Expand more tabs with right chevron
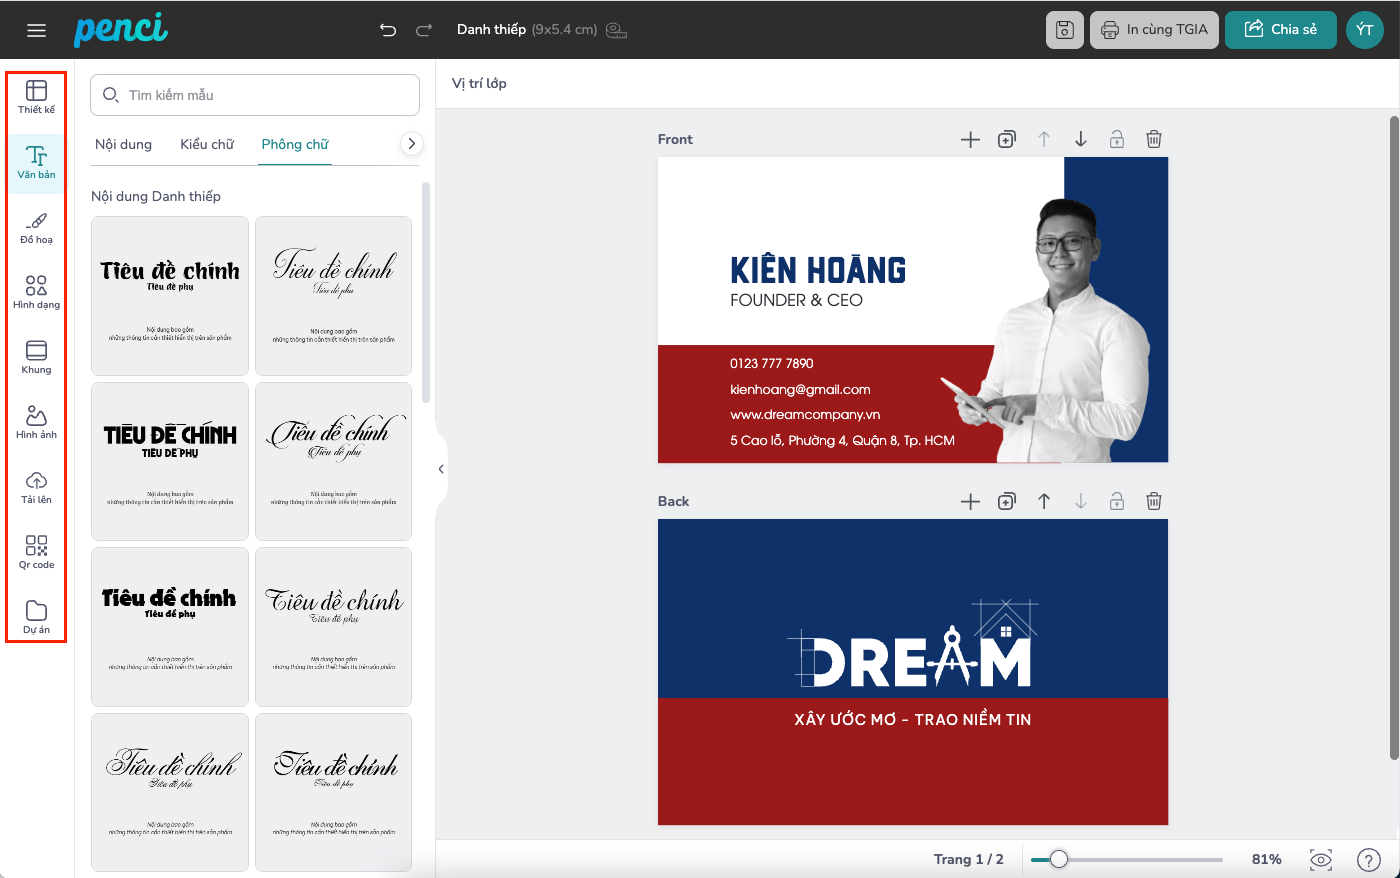The width and height of the screenshot is (1400, 878). (411, 144)
